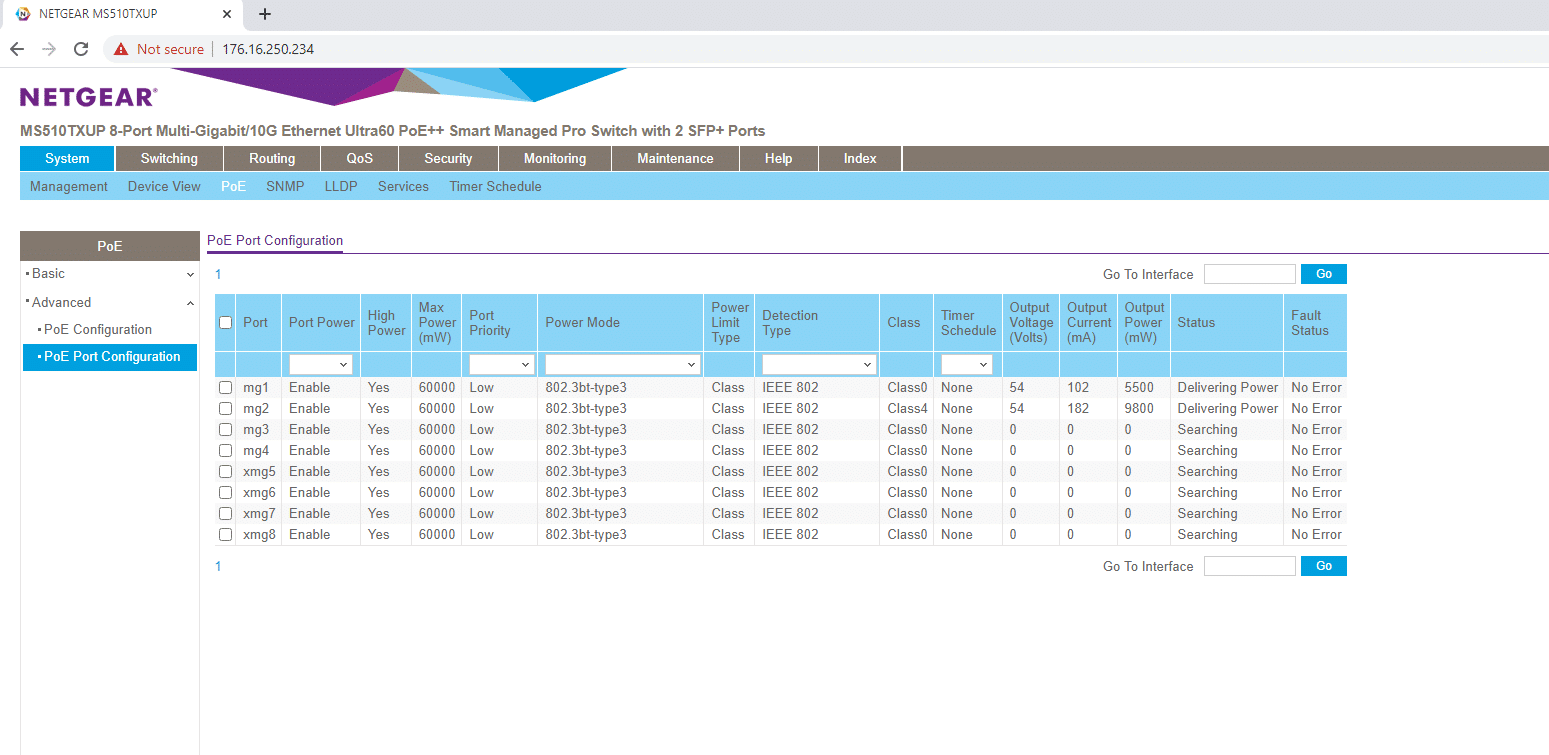The height and width of the screenshot is (755, 1549).
Task: Click the xmg8 port name
Action: pos(259,534)
